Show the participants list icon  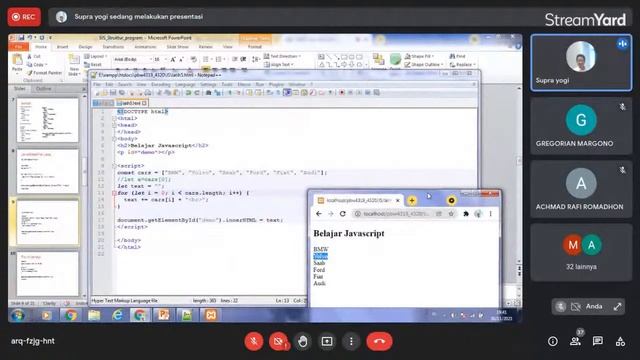pyautogui.click(x=576, y=341)
